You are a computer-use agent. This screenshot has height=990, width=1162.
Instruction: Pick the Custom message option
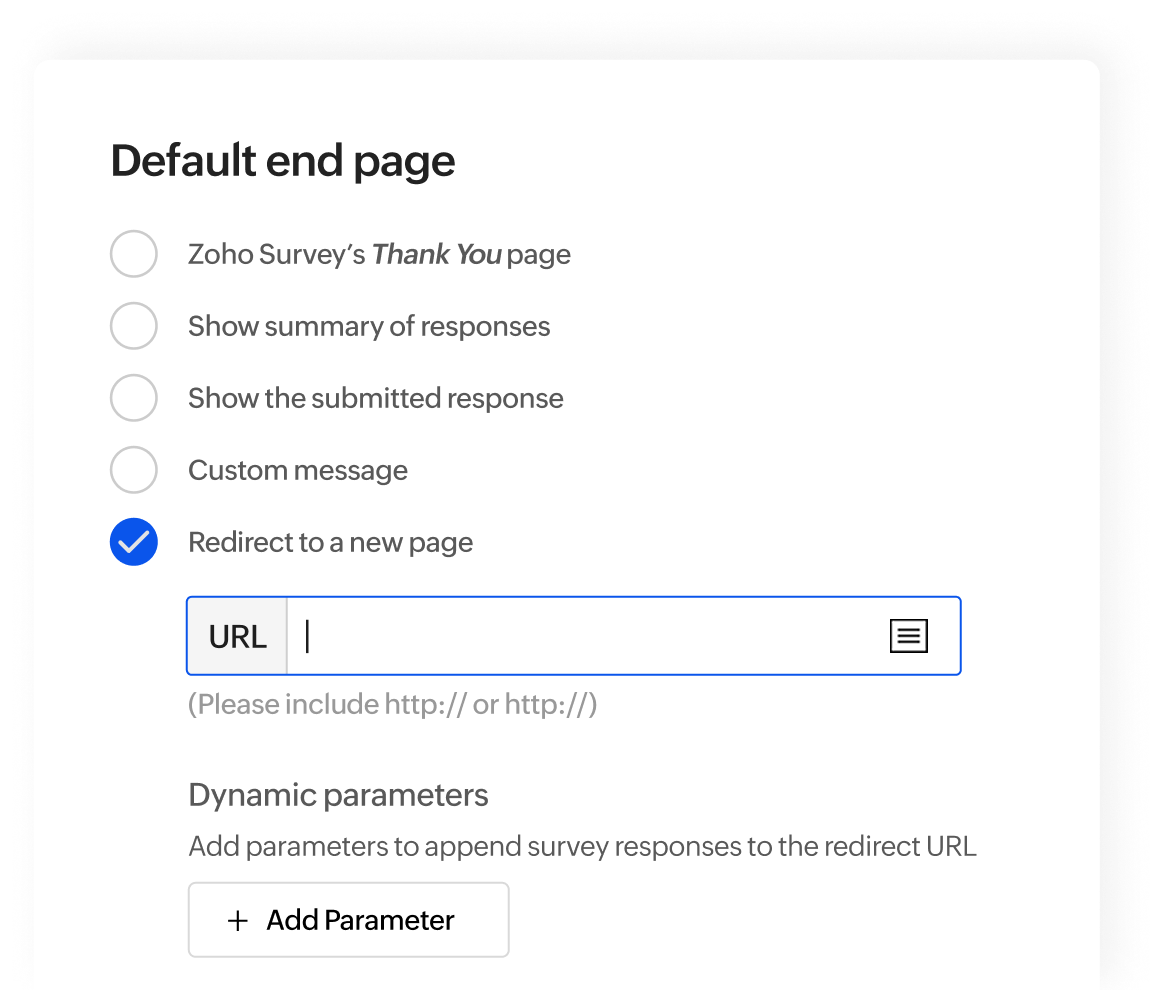[133, 470]
